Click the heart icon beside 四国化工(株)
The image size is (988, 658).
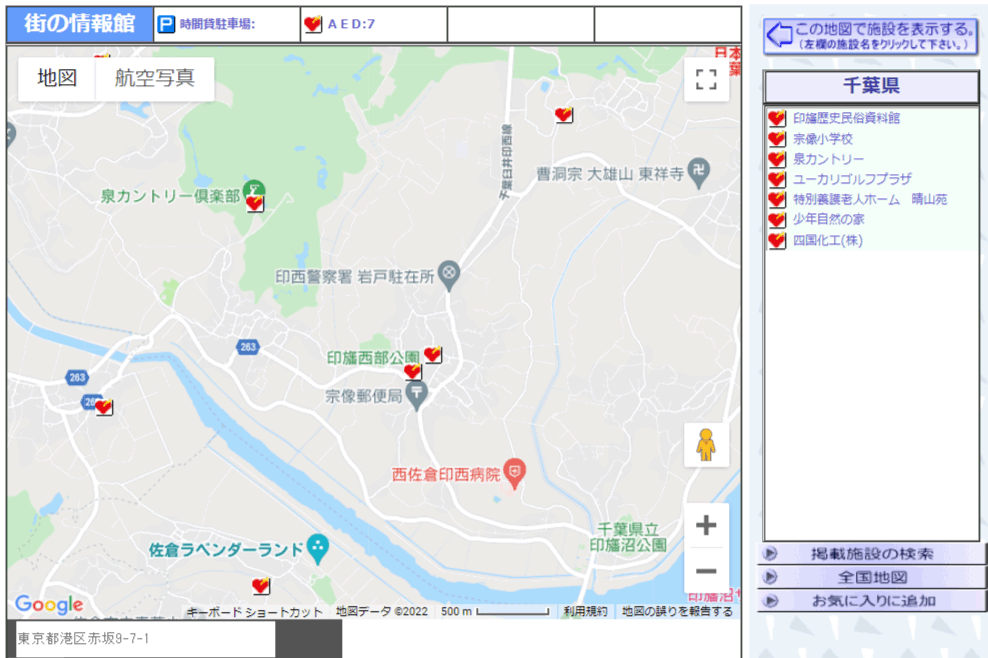coord(777,241)
